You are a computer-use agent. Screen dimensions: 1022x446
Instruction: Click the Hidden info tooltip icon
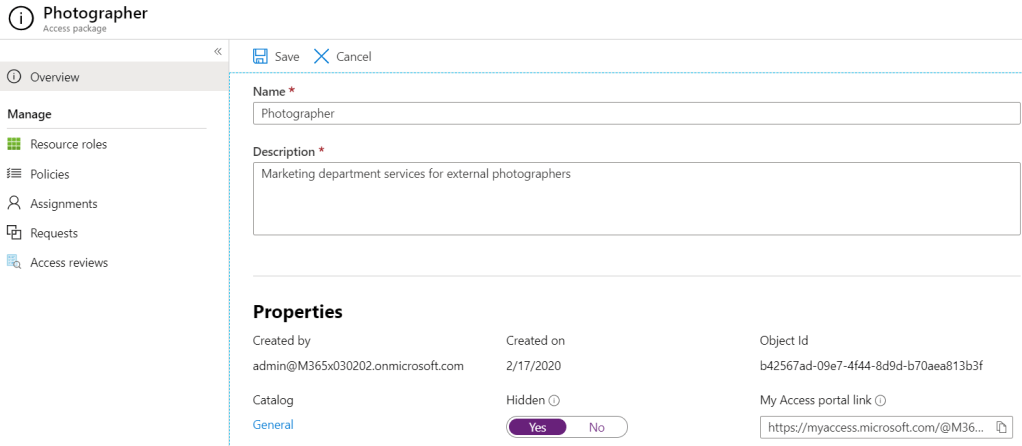(554, 400)
